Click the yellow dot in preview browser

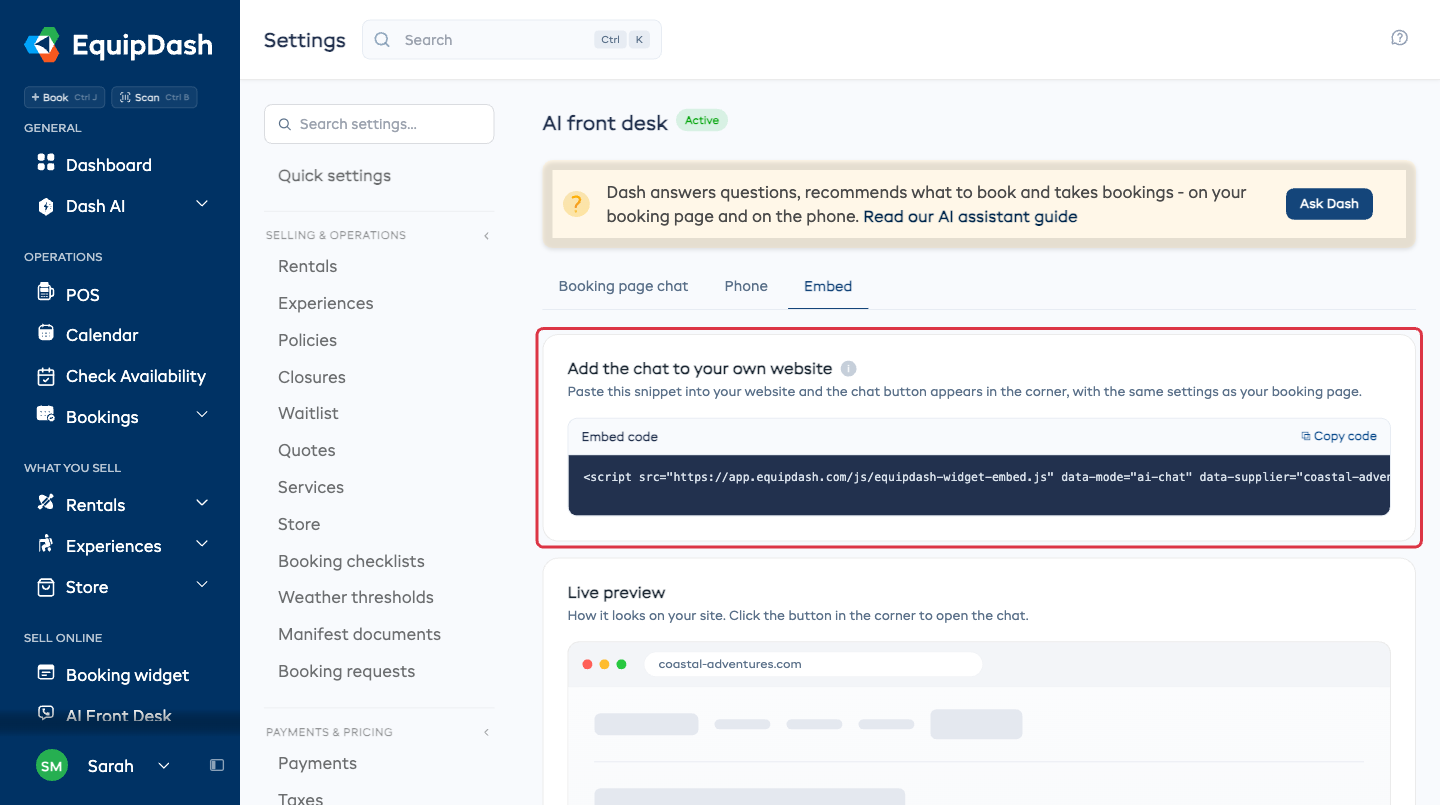(605, 664)
